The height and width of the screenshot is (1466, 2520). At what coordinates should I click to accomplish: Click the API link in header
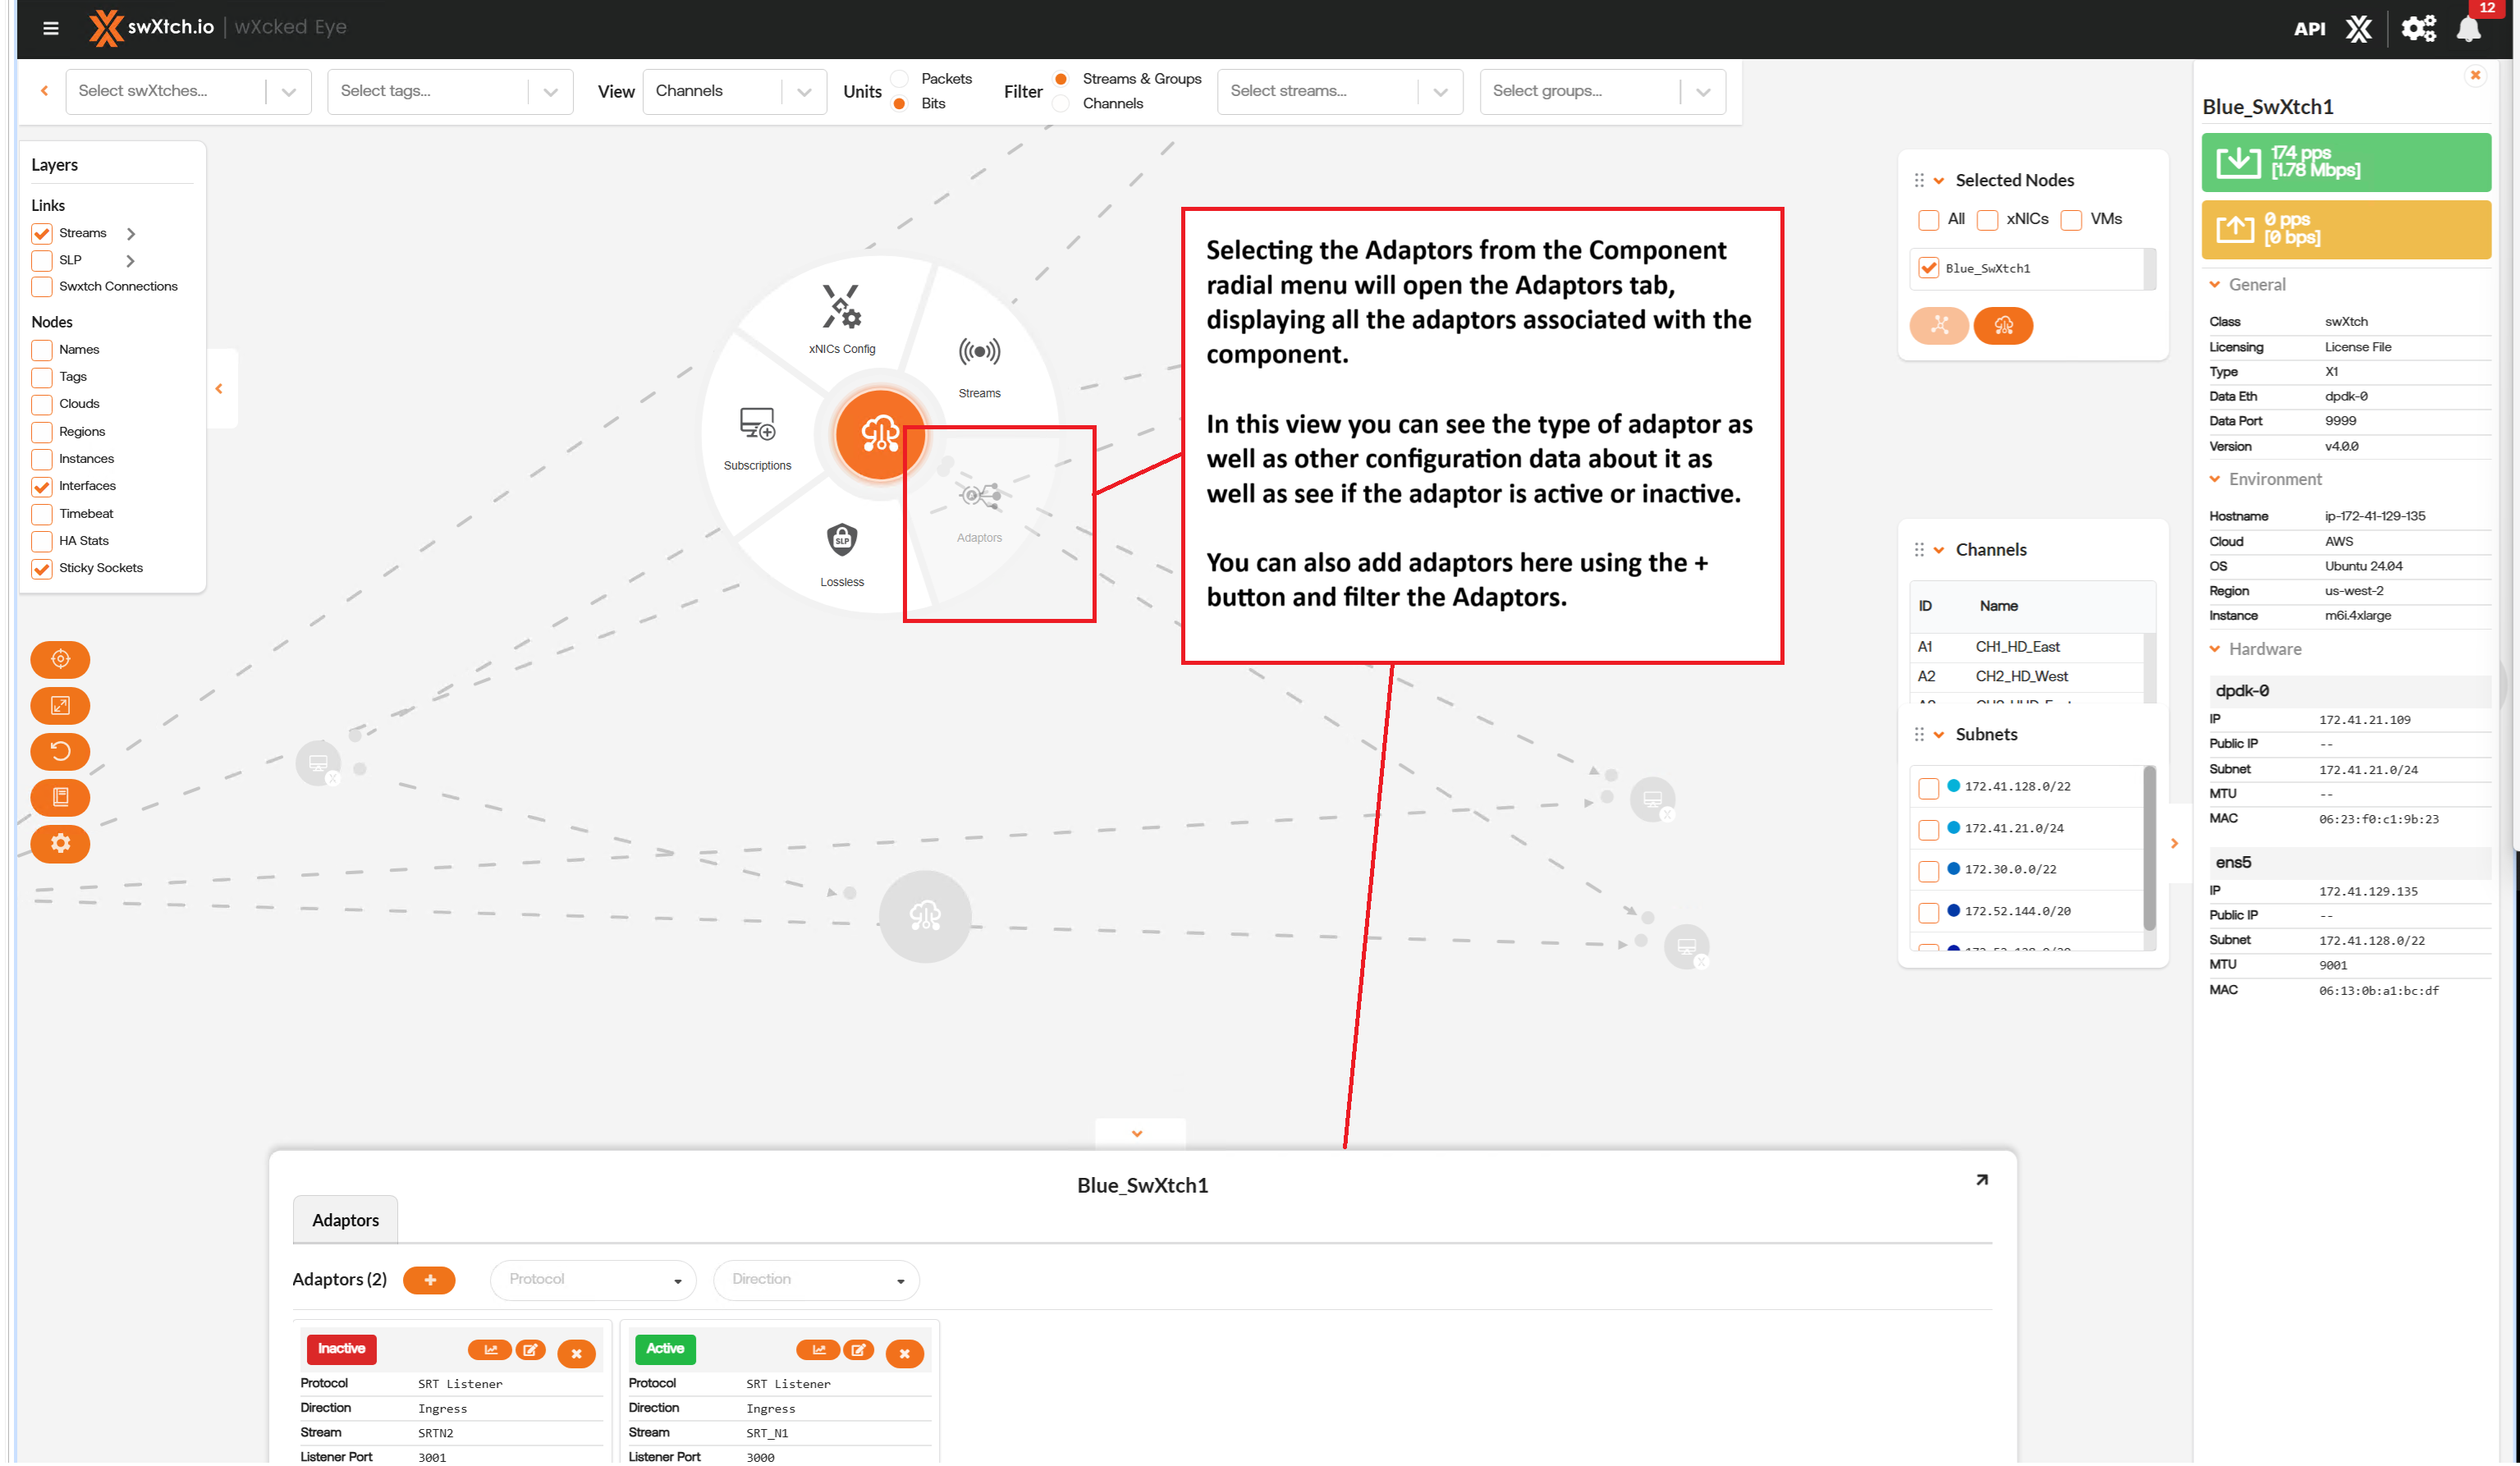point(2308,29)
